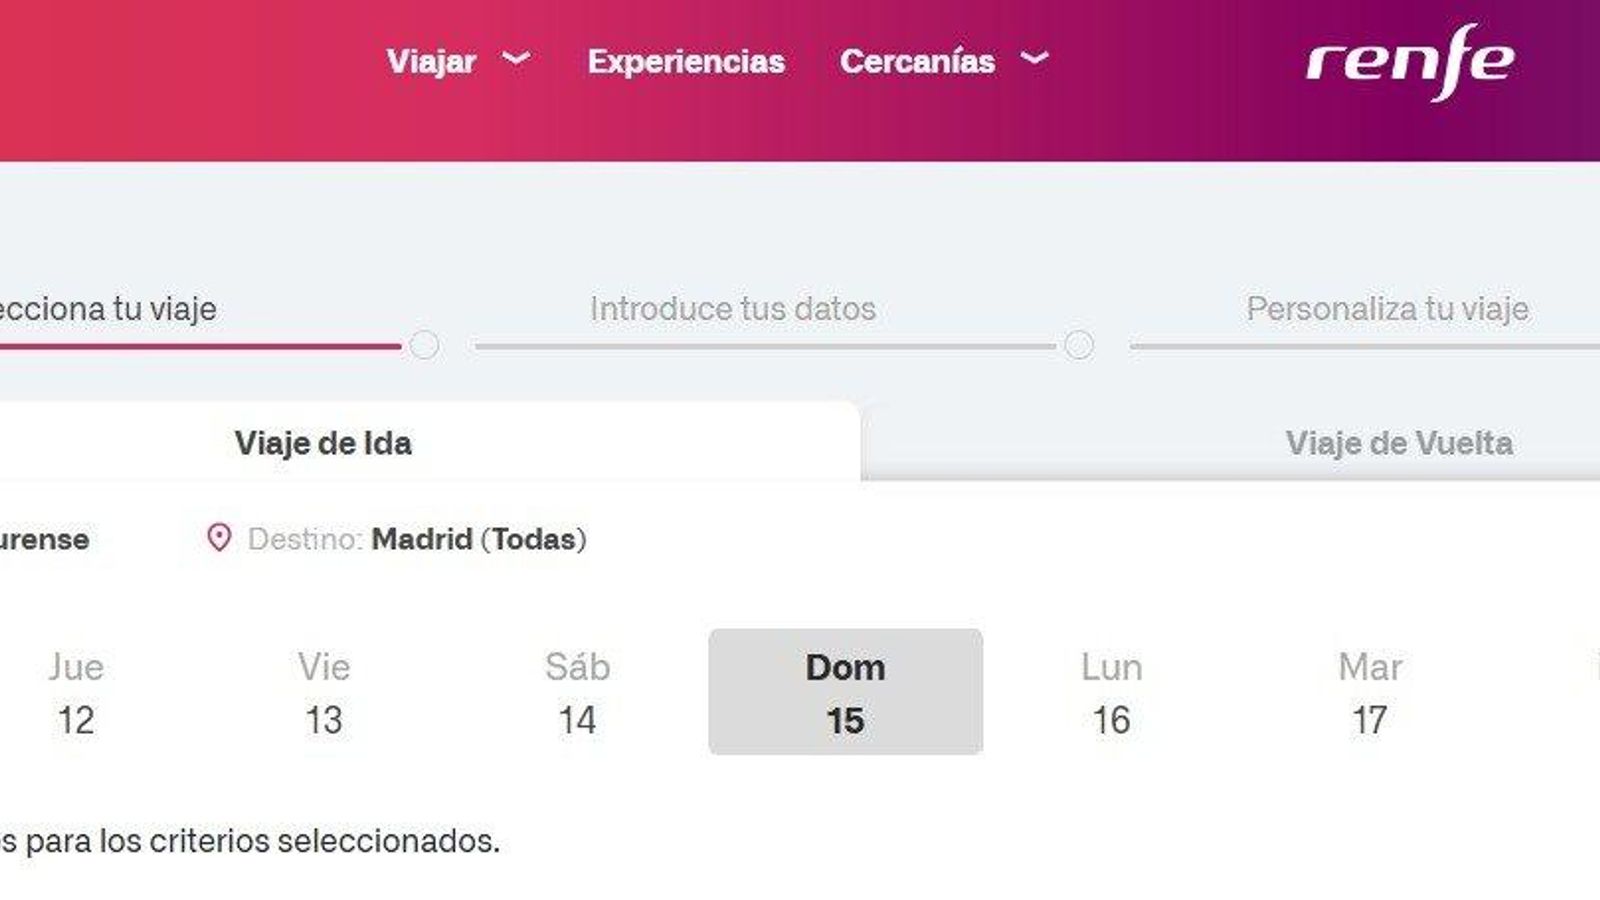Click the progress circle before 'Personaliza tu viaje'
The width and height of the screenshot is (1600, 900).
pyautogui.click(x=1080, y=346)
